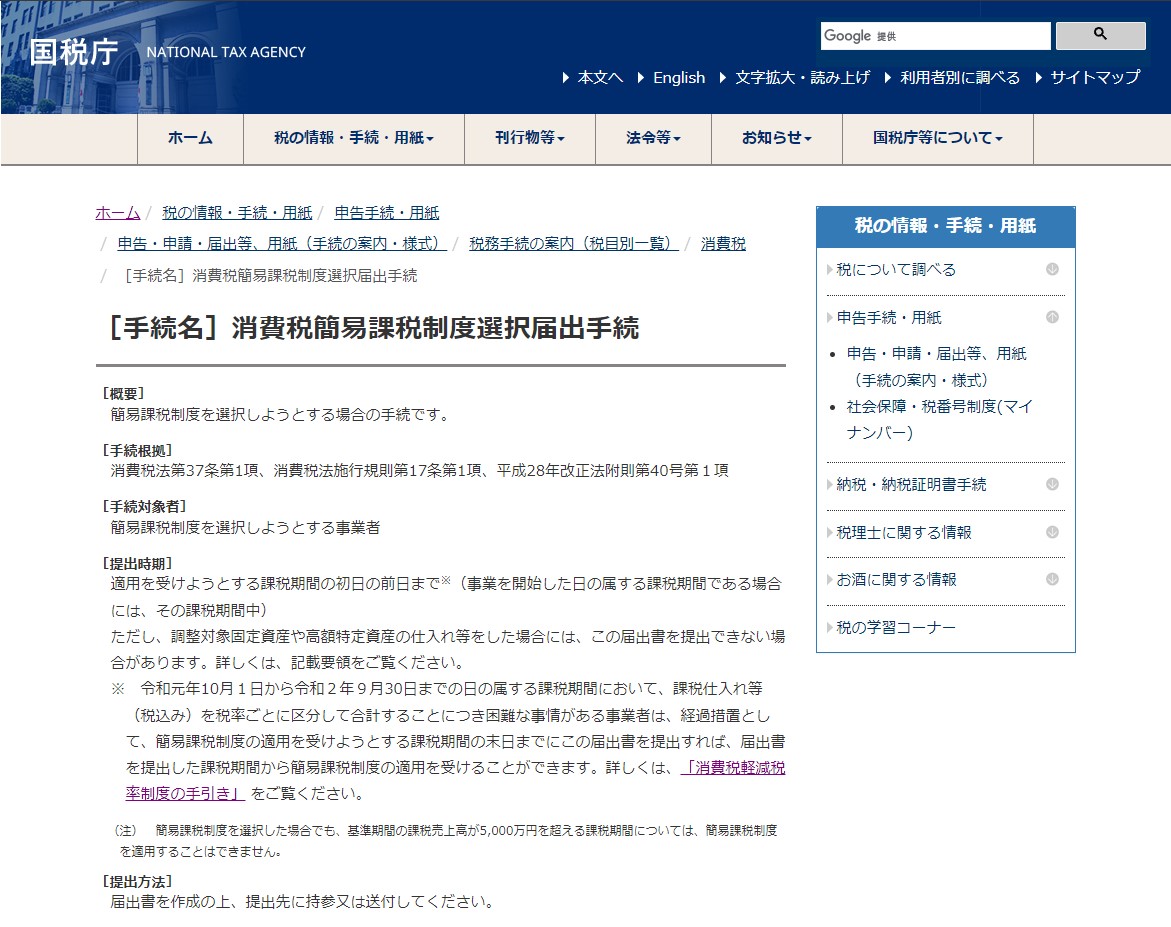The width and height of the screenshot is (1171, 927).
Task: Open sidebar item お酒に関する情報
Action: coord(896,580)
